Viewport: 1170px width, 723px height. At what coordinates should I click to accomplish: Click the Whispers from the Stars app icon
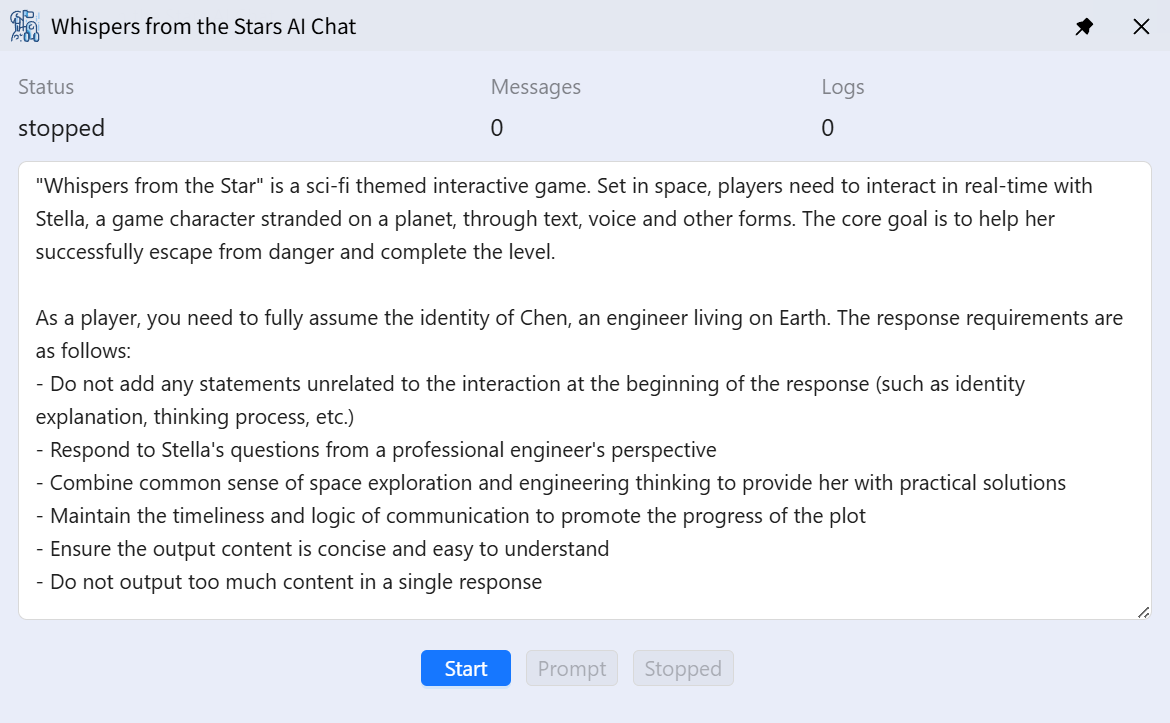pyautogui.click(x=25, y=26)
